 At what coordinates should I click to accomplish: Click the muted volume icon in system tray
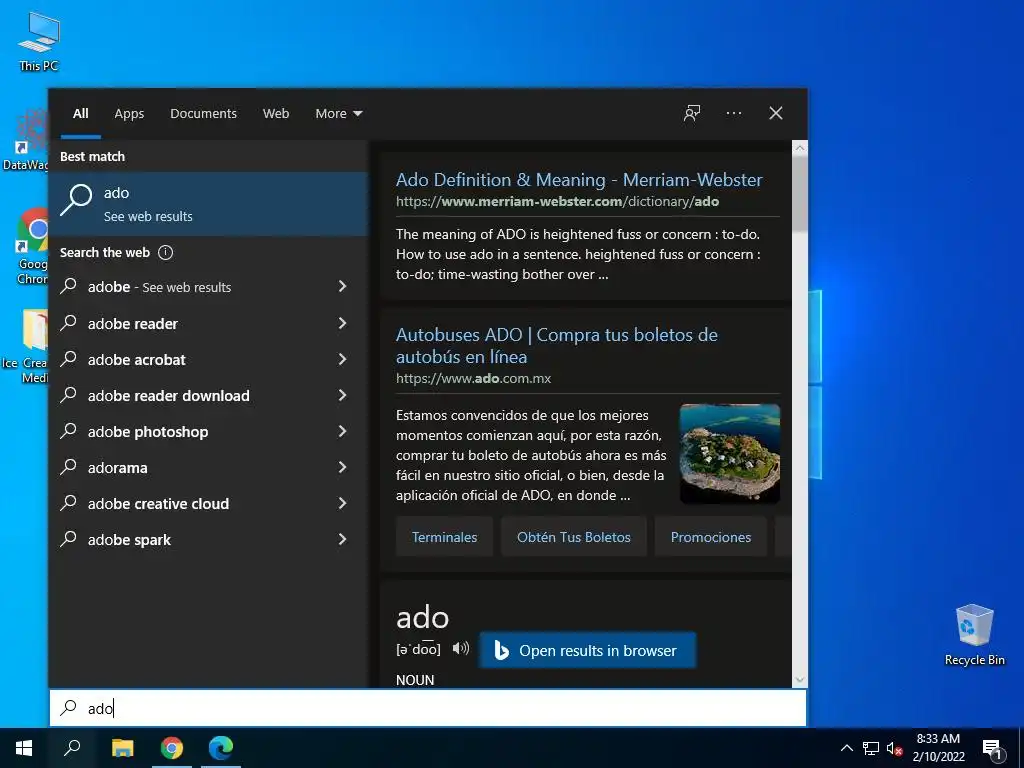tap(894, 748)
